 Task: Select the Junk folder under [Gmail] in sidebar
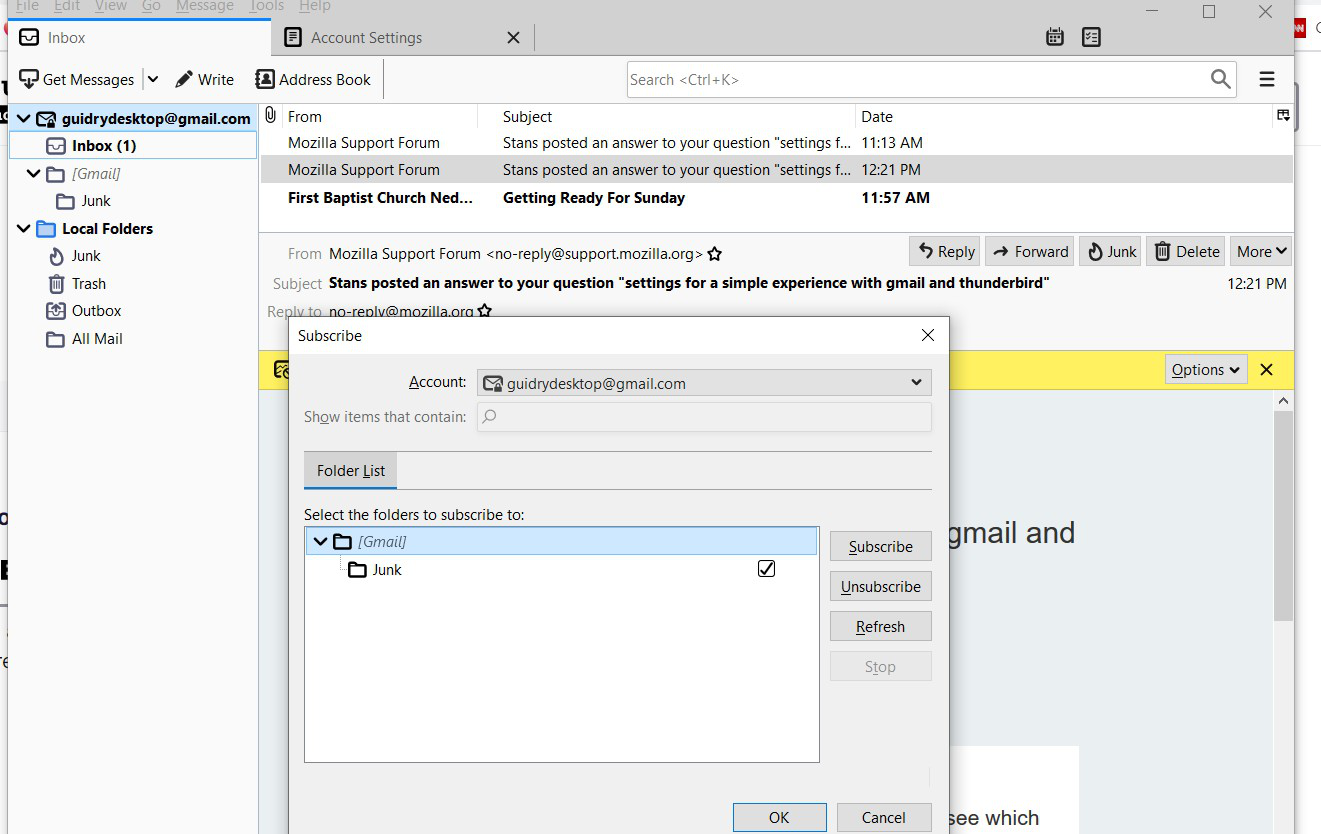click(x=95, y=200)
